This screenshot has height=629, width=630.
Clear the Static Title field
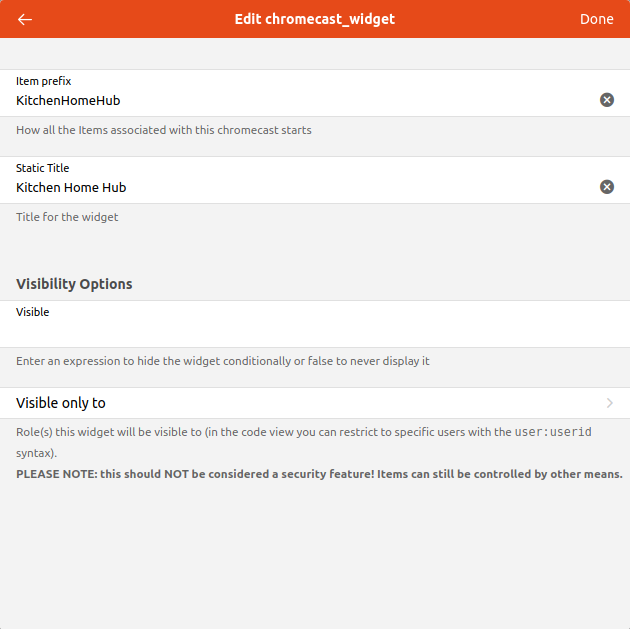606,187
